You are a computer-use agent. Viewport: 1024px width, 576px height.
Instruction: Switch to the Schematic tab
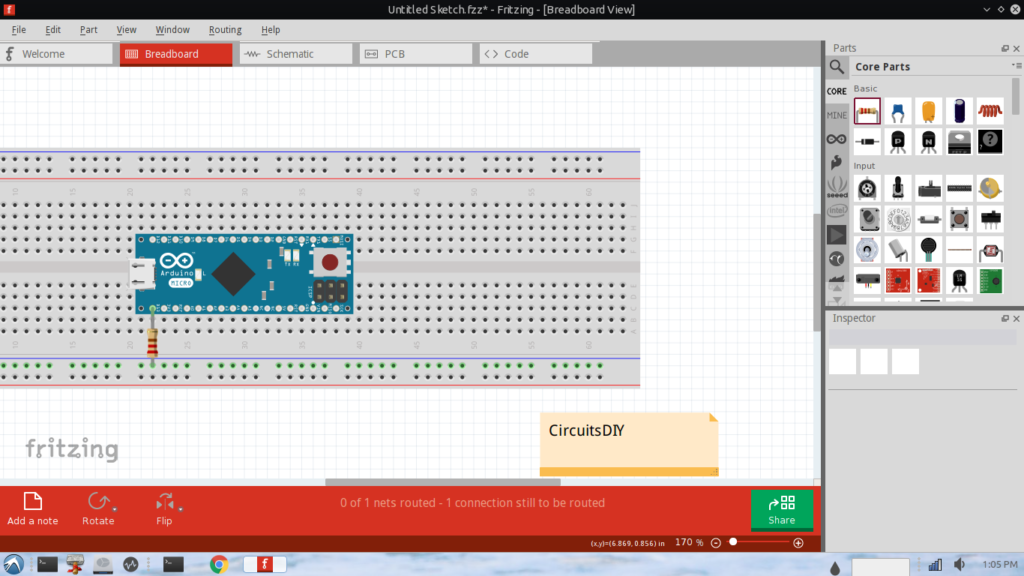click(296, 54)
